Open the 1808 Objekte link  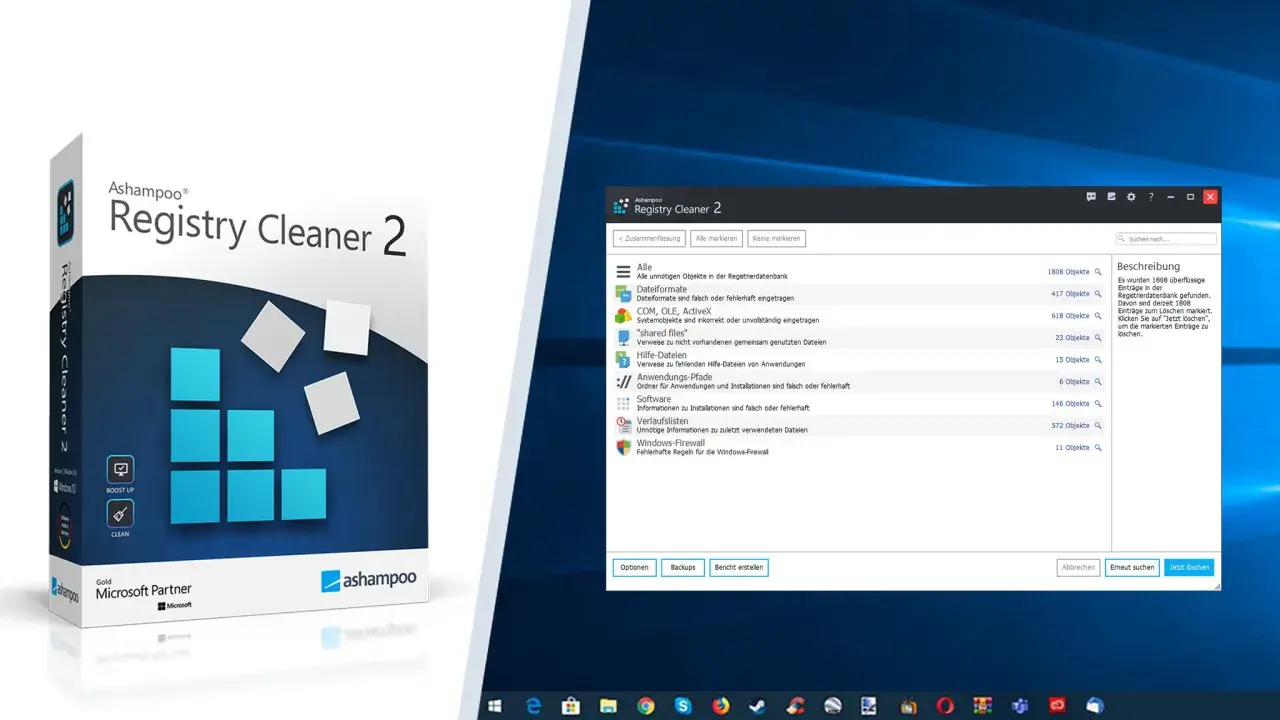click(x=1068, y=272)
